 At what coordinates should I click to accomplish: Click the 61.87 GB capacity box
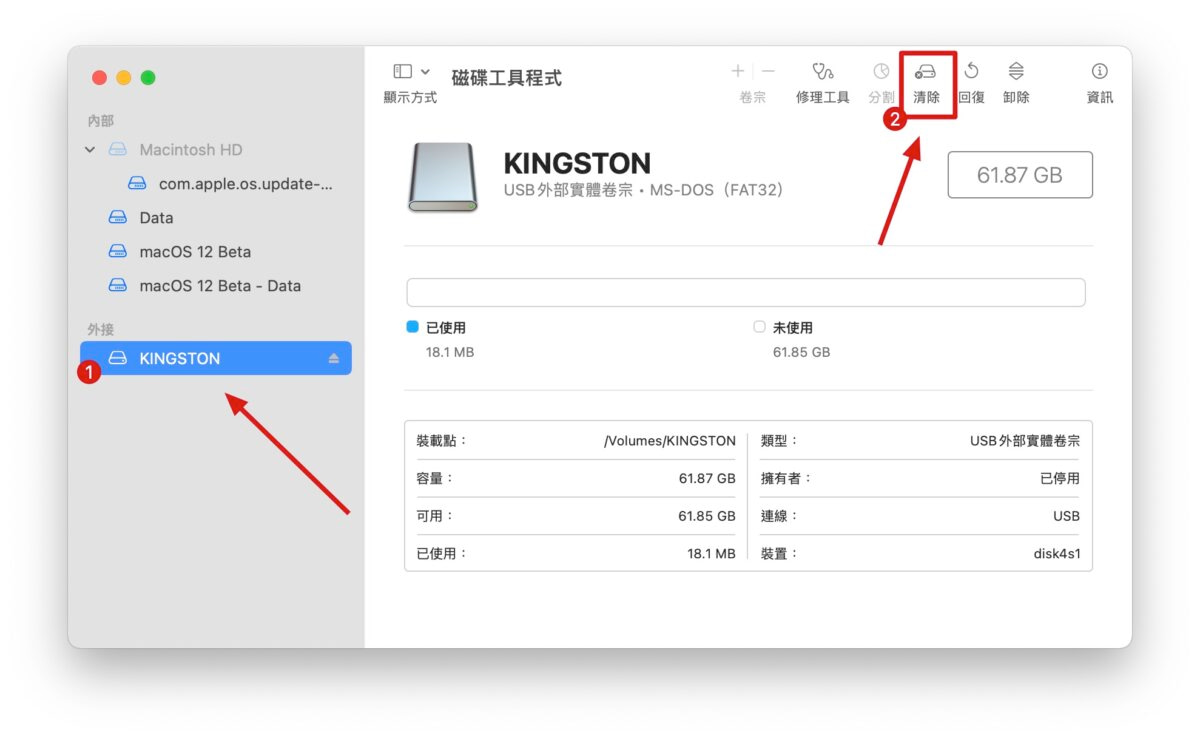coord(1020,175)
